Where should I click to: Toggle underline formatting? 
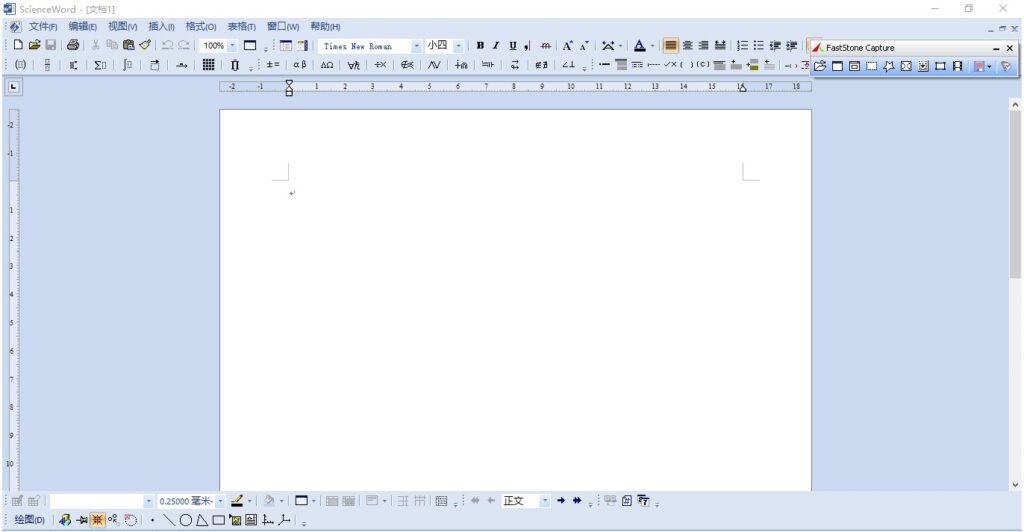[512, 46]
